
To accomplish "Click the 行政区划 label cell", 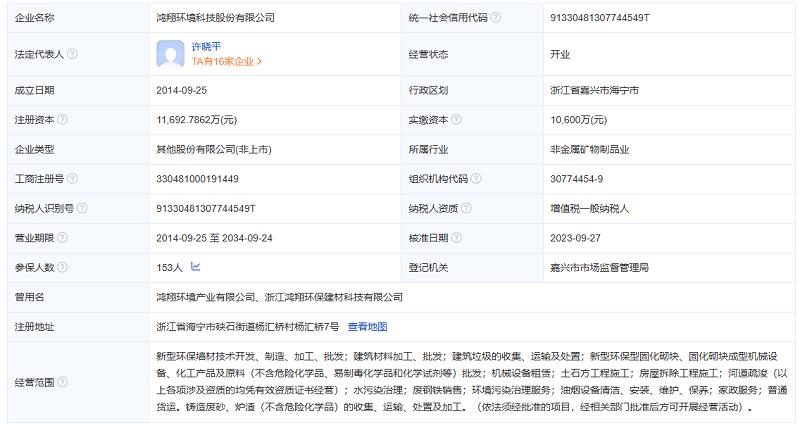I will pos(472,90).
